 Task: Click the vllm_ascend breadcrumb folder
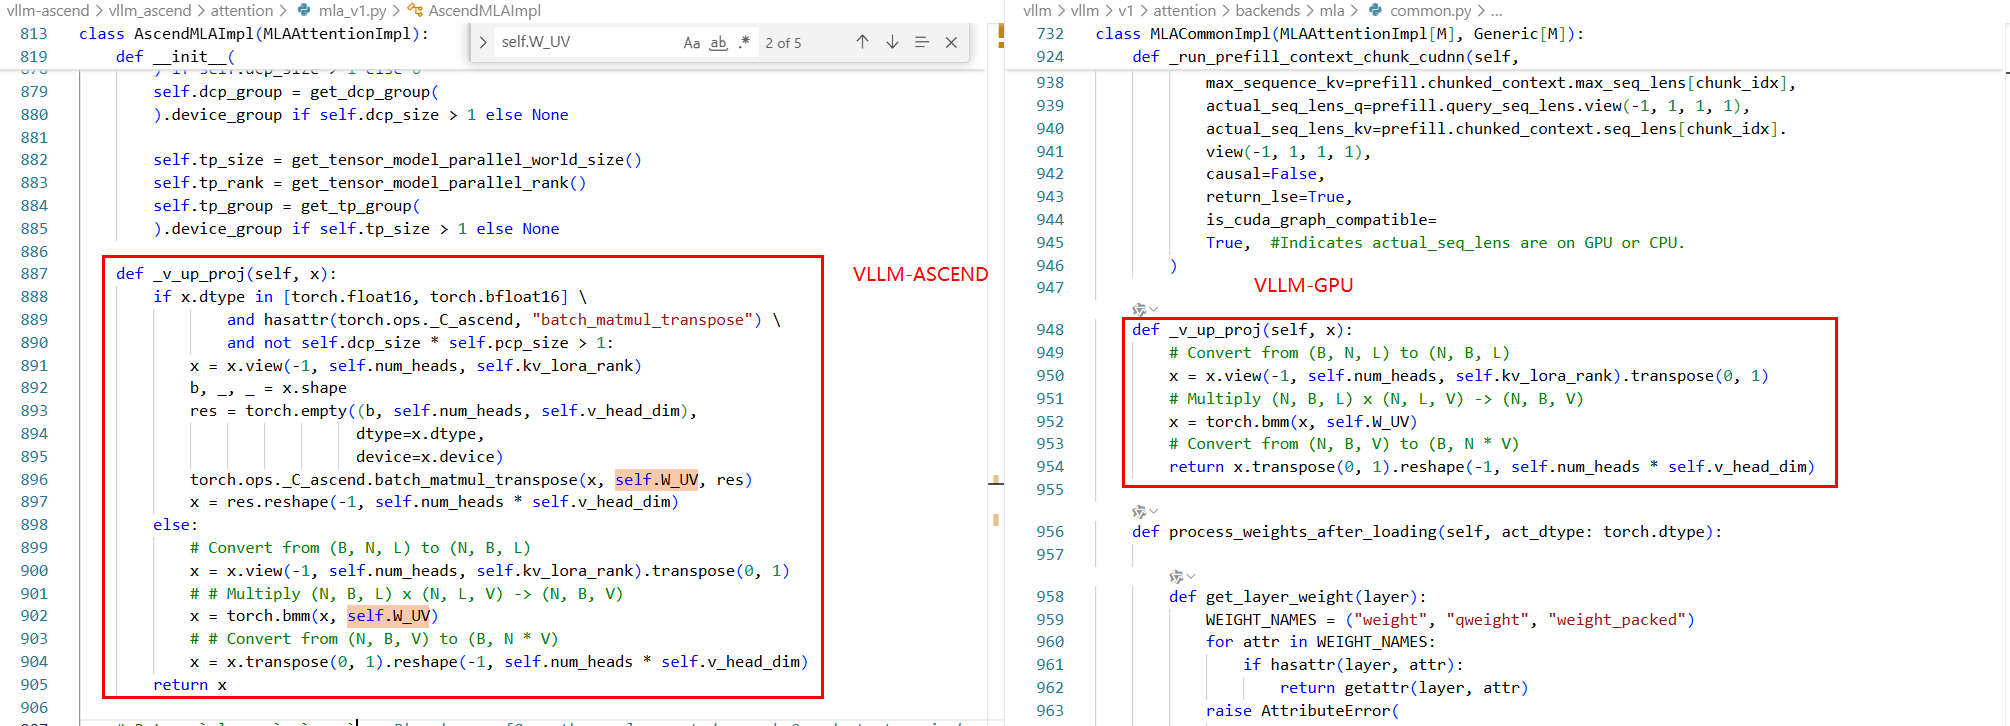(x=150, y=11)
